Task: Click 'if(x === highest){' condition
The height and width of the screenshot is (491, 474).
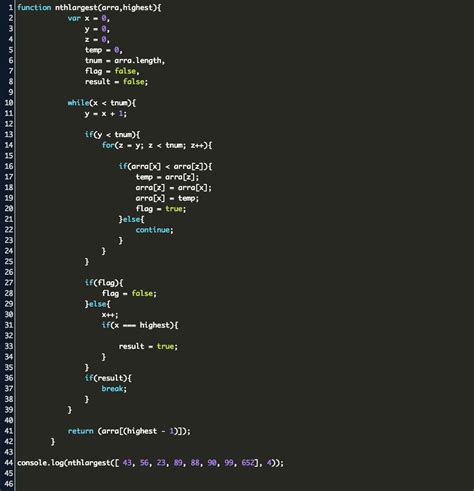Action: [140, 325]
